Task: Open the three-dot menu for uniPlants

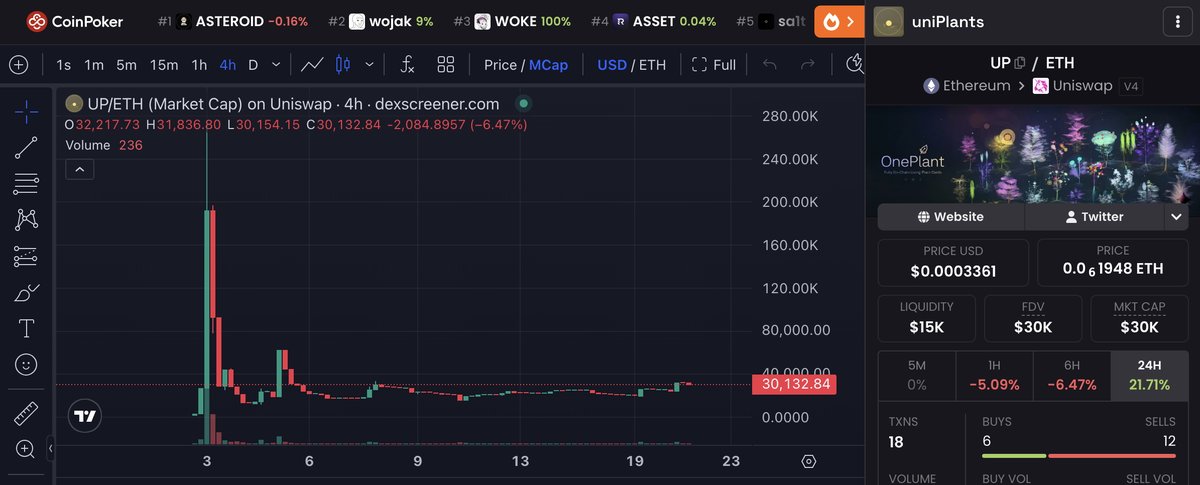Action: [x=1175, y=21]
